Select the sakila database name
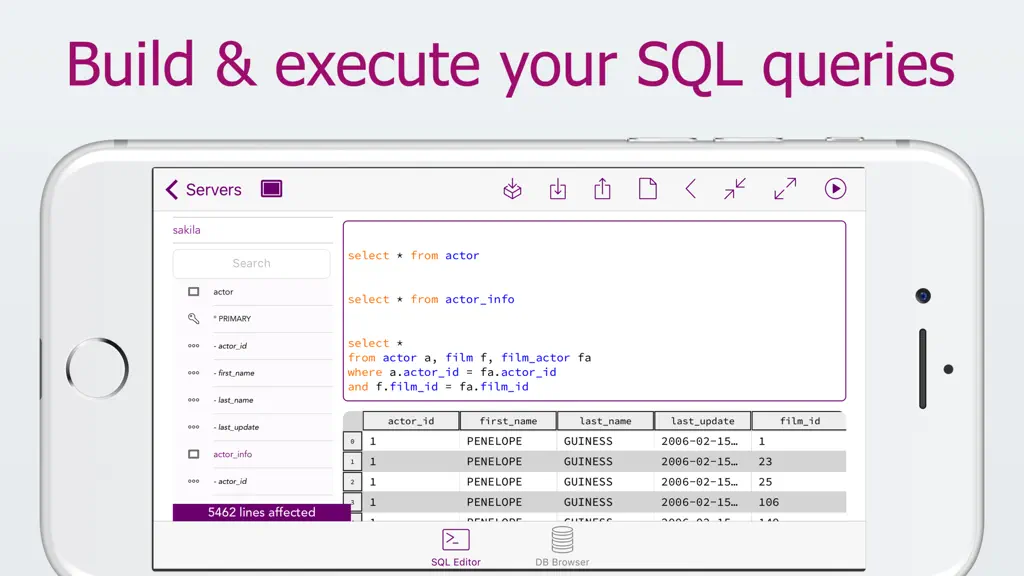 [187, 230]
